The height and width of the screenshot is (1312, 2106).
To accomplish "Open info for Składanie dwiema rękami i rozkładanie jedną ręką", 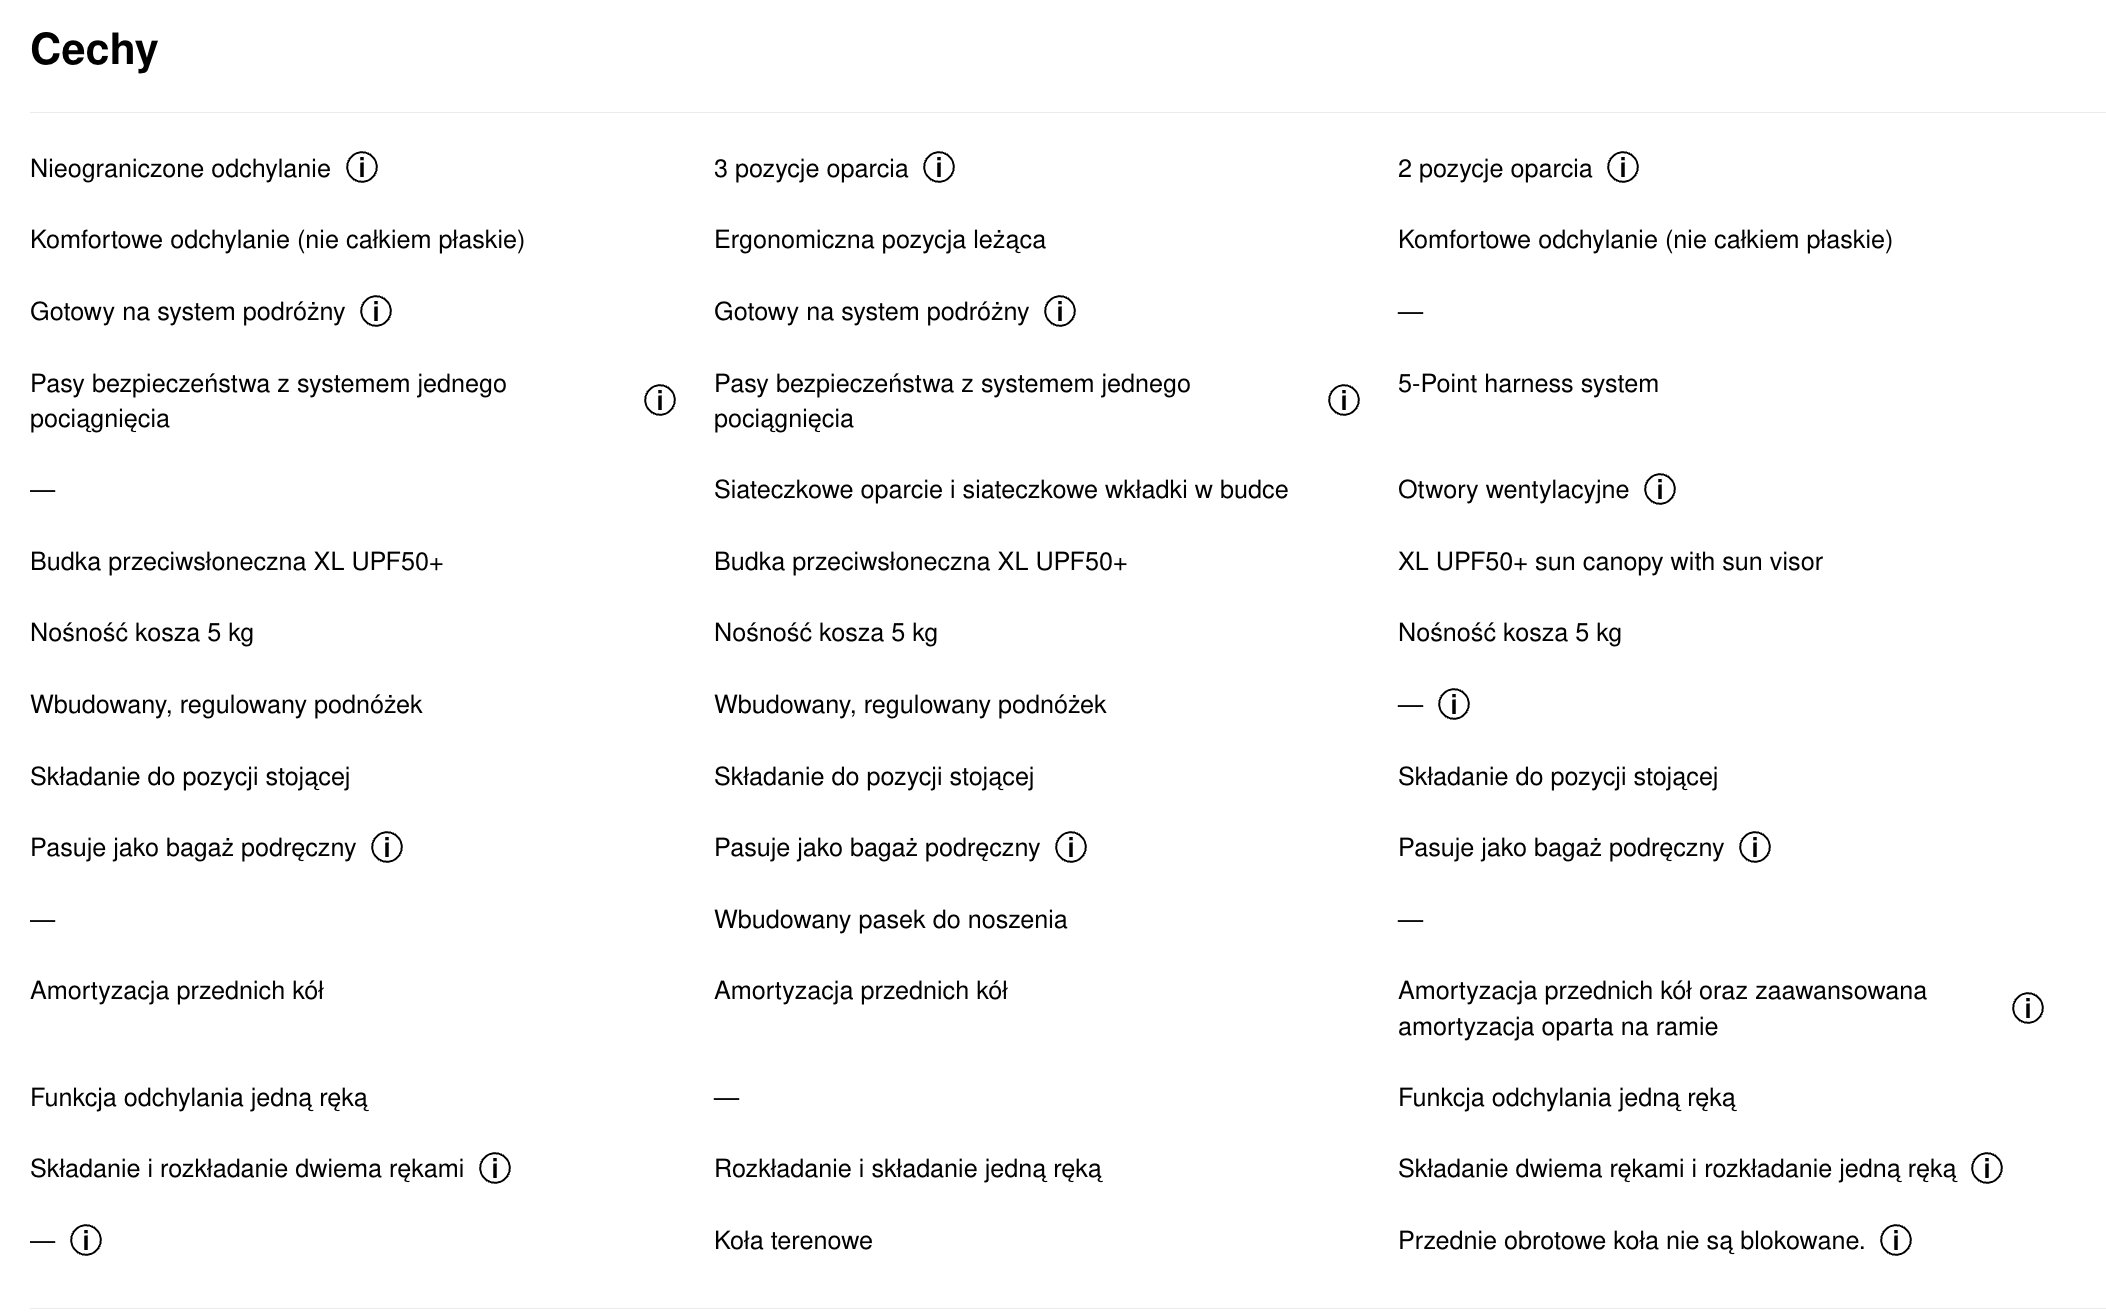I will (x=1987, y=1169).
